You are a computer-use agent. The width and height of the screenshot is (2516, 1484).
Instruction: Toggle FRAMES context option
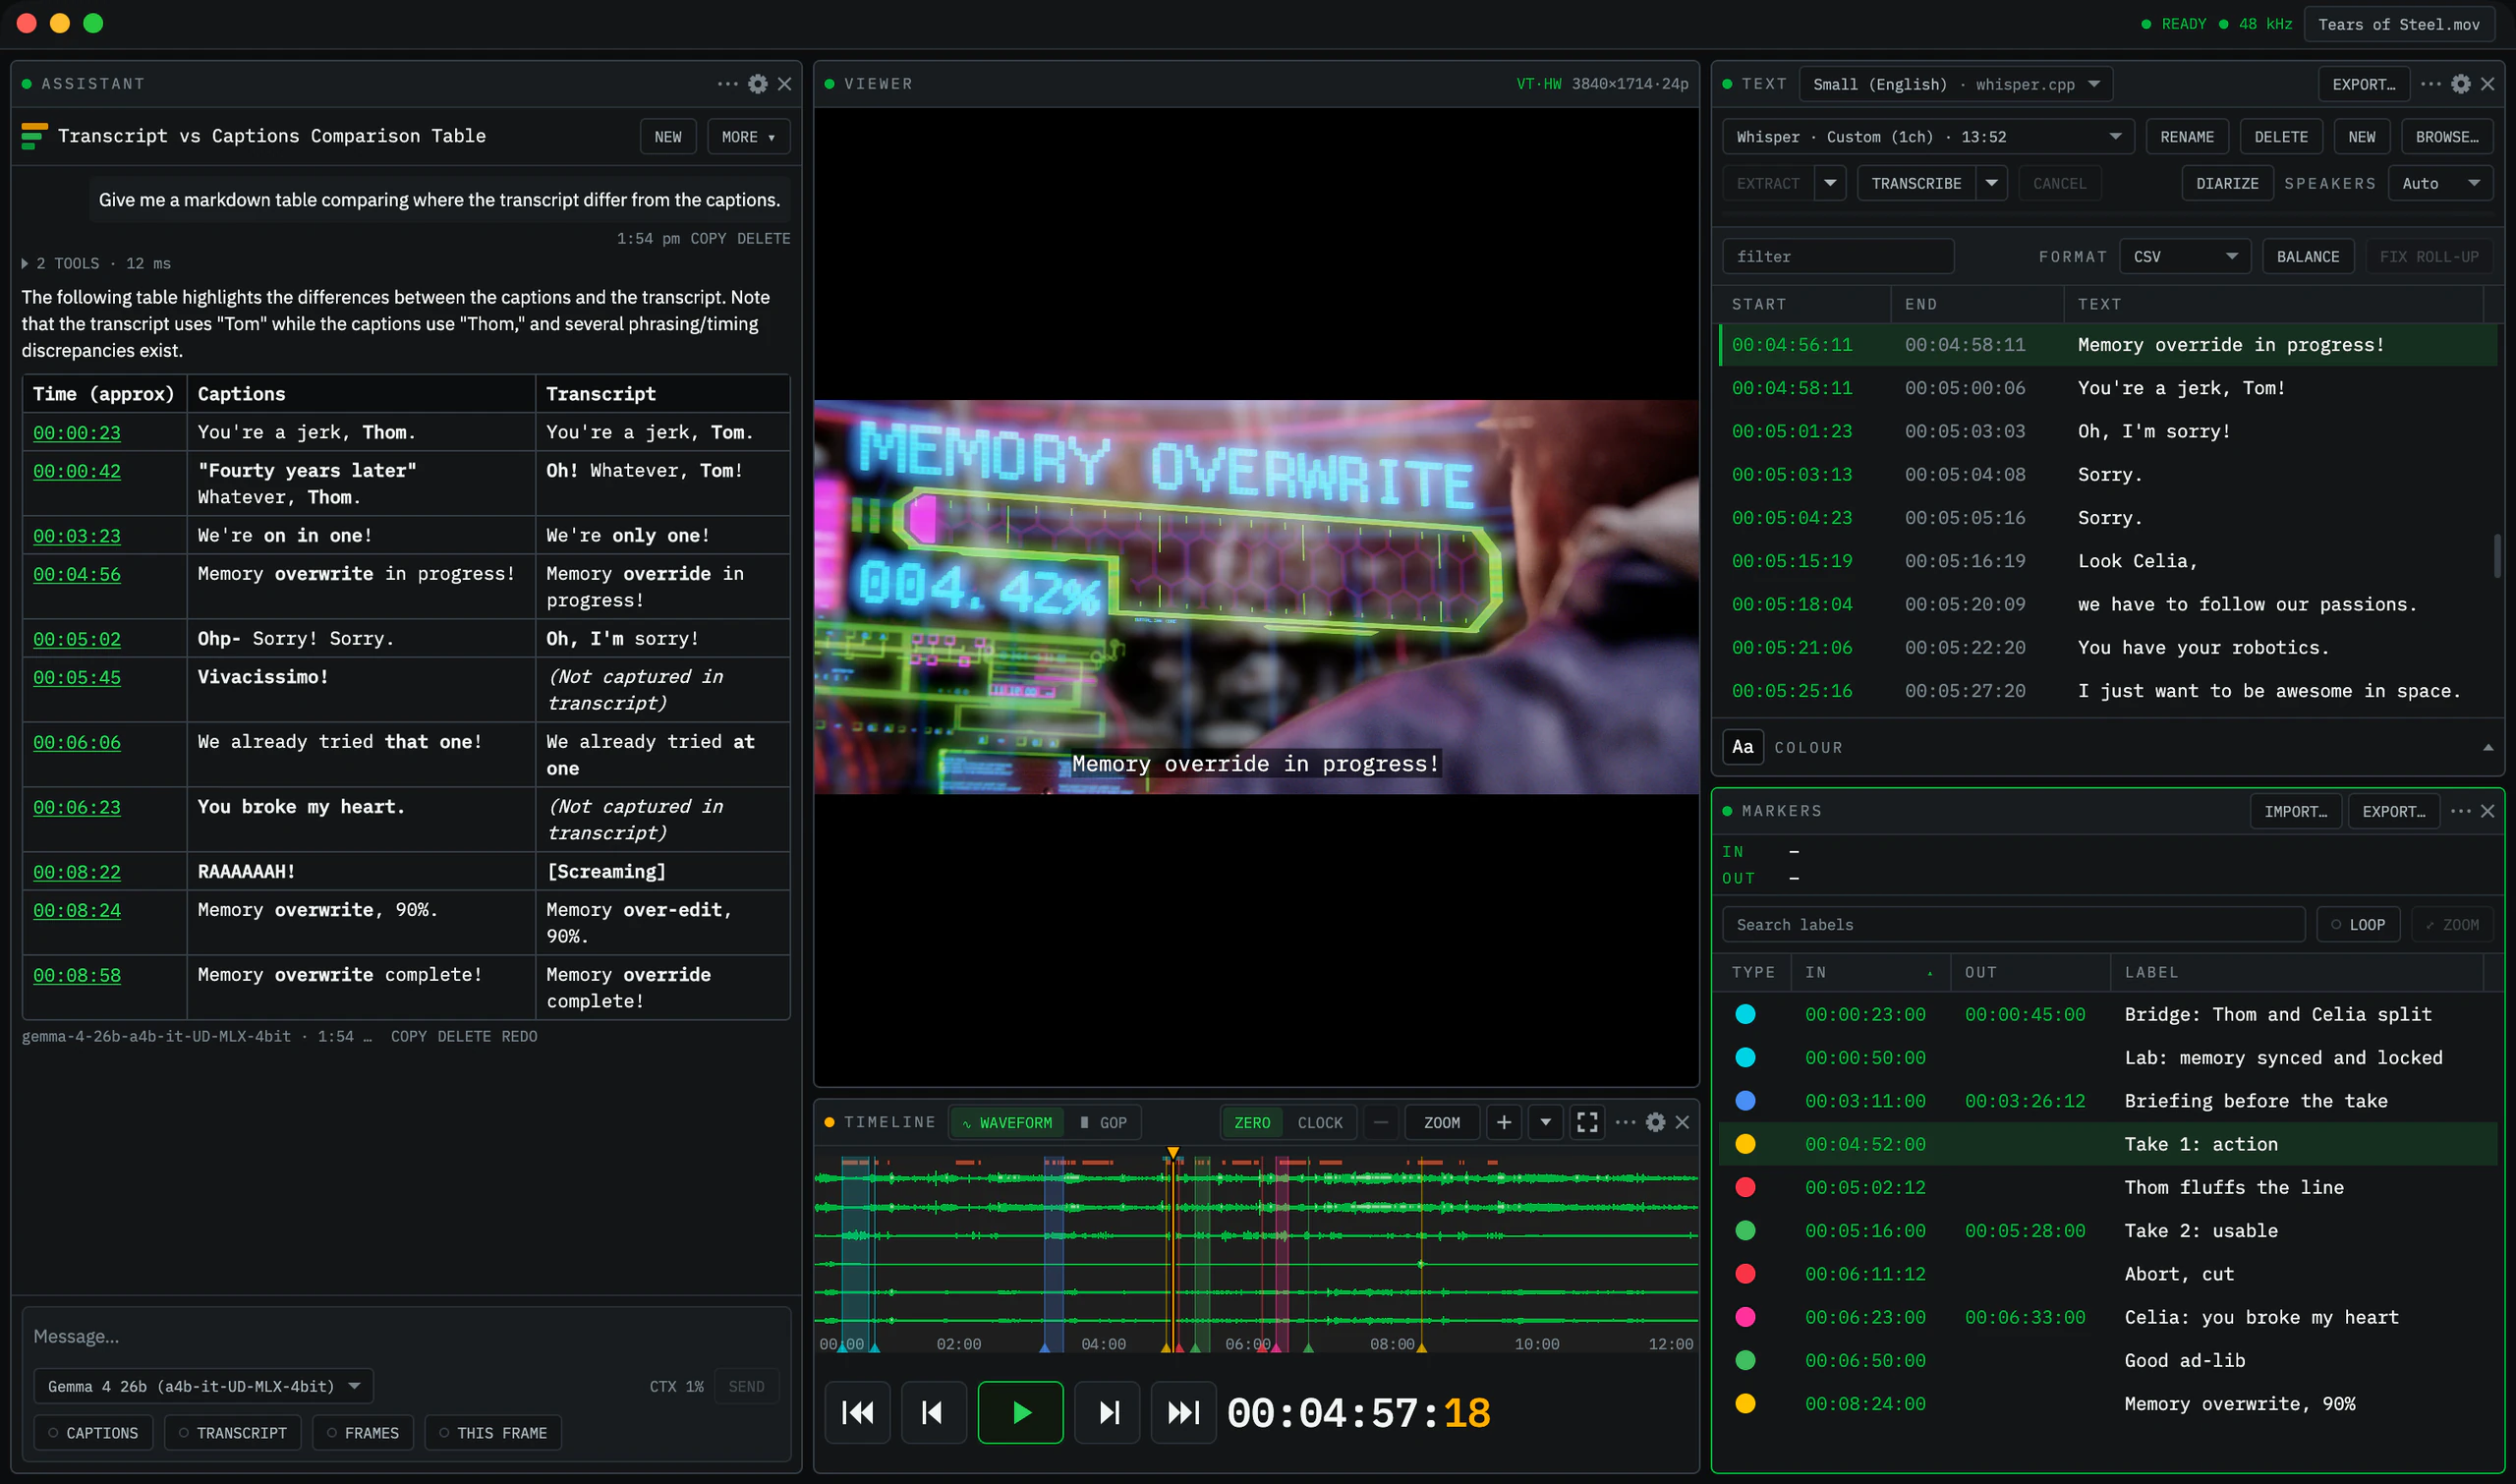[363, 1433]
